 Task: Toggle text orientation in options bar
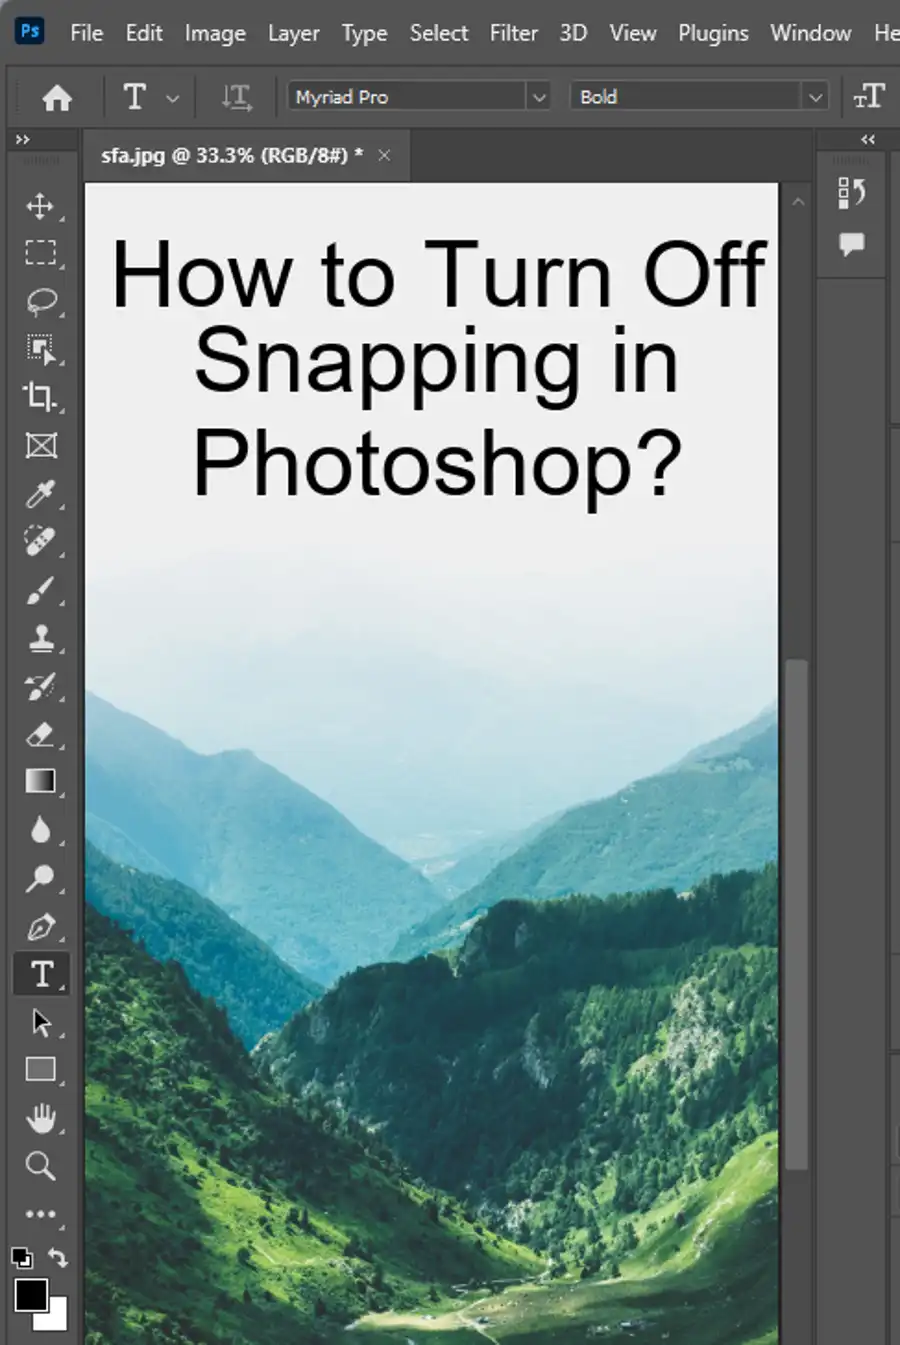click(236, 97)
